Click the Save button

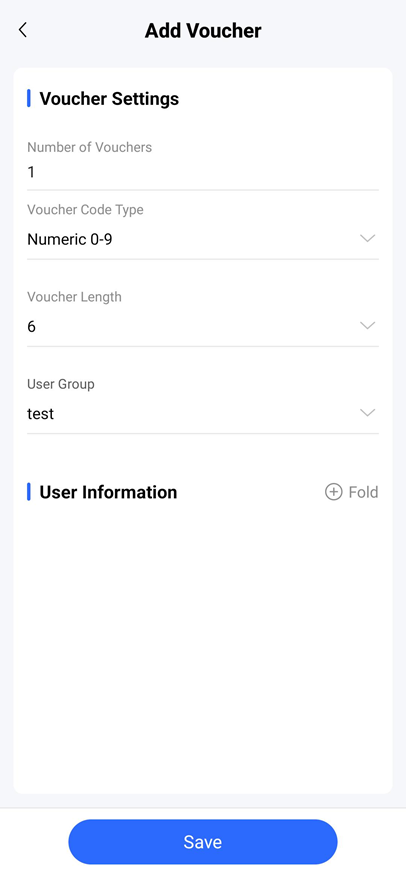pos(203,842)
